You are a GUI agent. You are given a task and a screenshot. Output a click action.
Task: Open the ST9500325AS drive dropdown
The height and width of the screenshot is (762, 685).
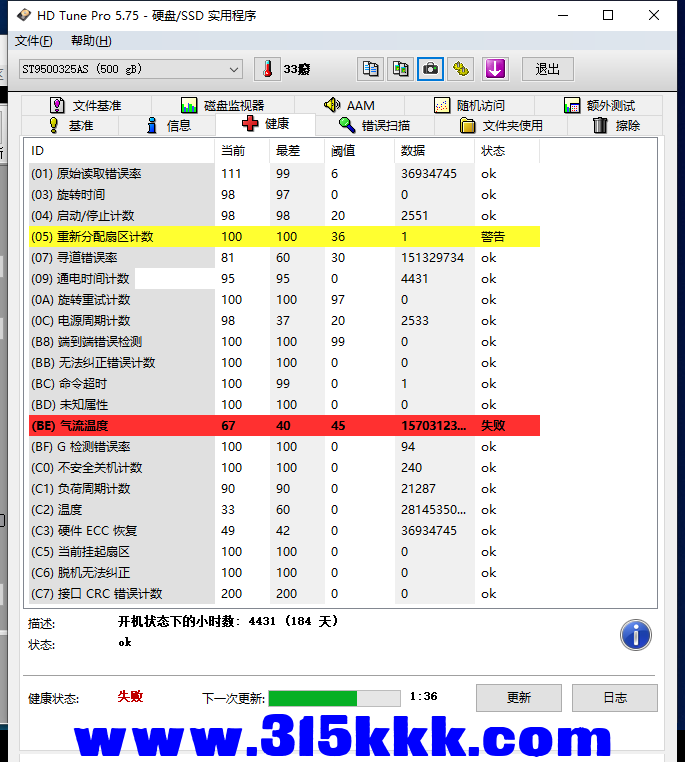click(130, 69)
